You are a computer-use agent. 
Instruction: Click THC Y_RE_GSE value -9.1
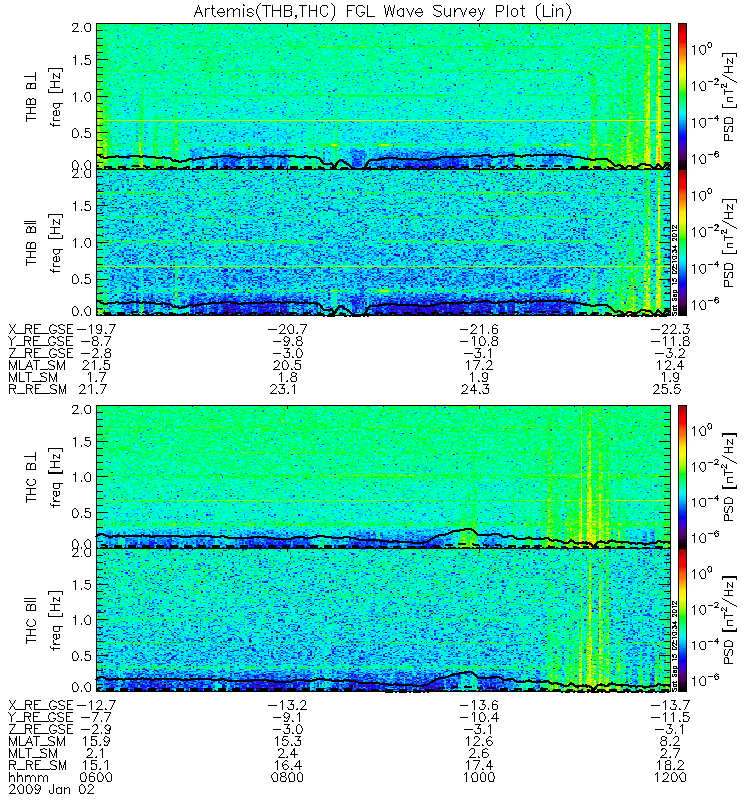(287, 717)
